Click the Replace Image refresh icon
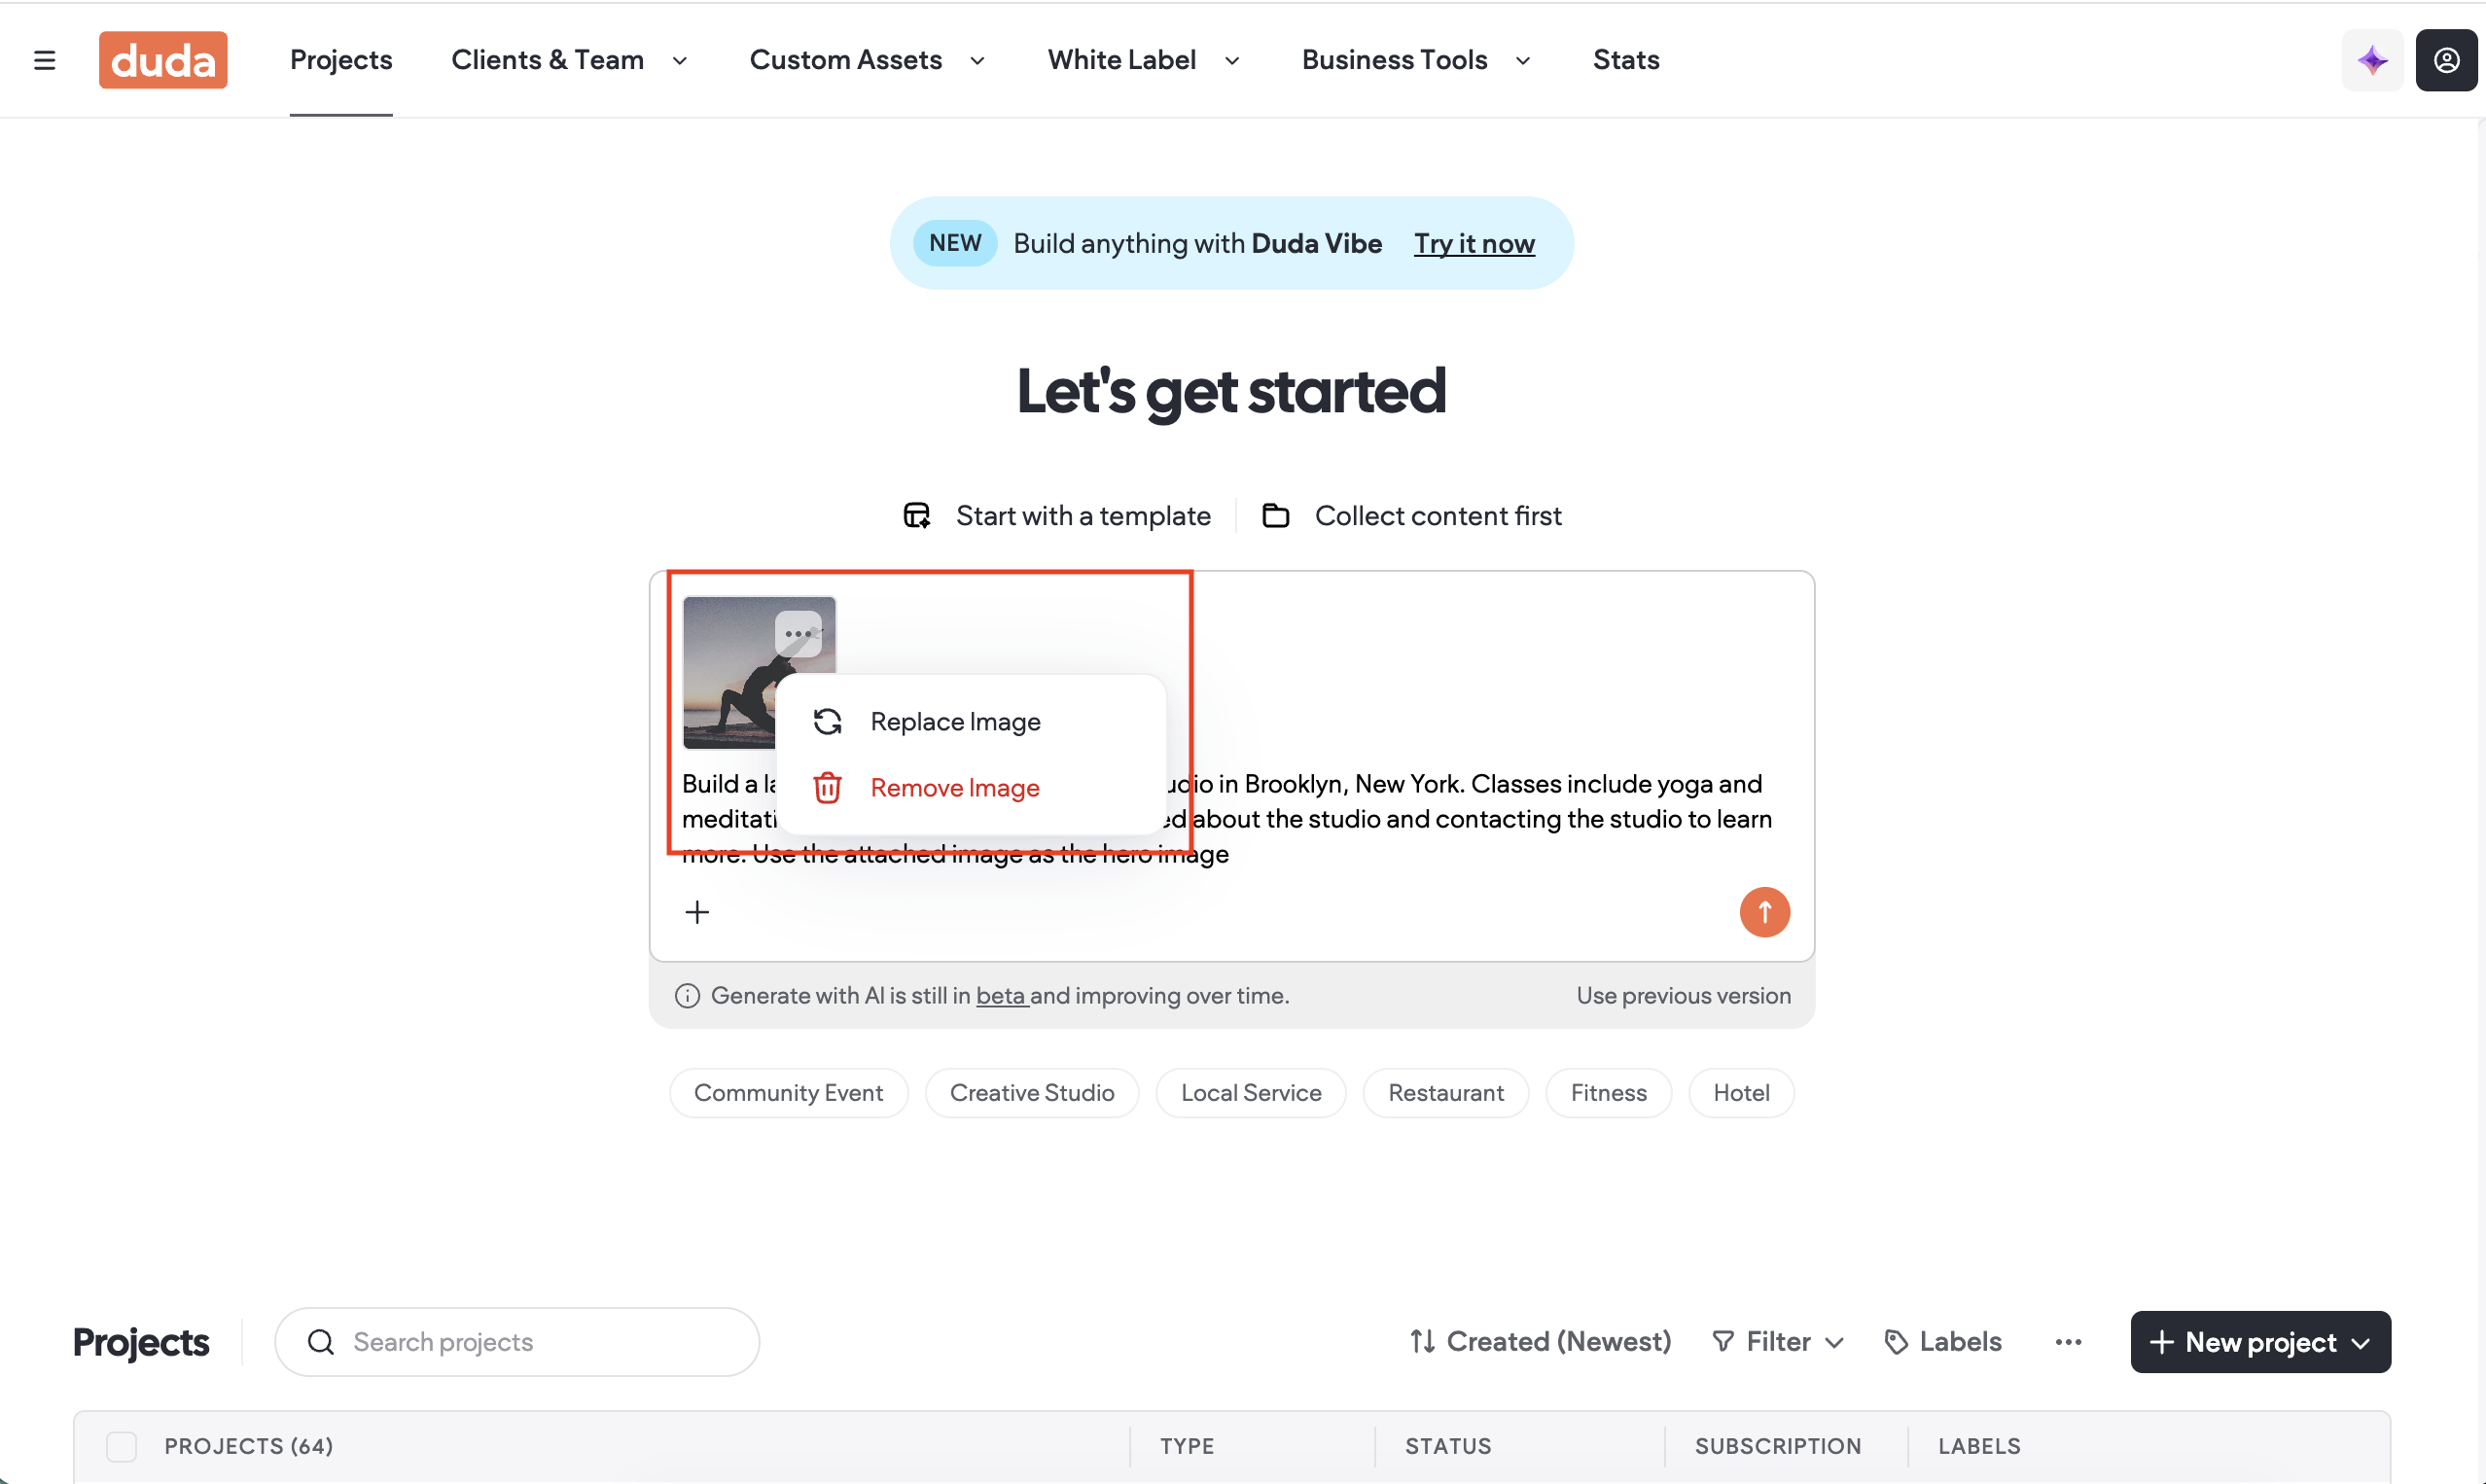Viewport: 2486px width, 1484px height. (x=827, y=722)
